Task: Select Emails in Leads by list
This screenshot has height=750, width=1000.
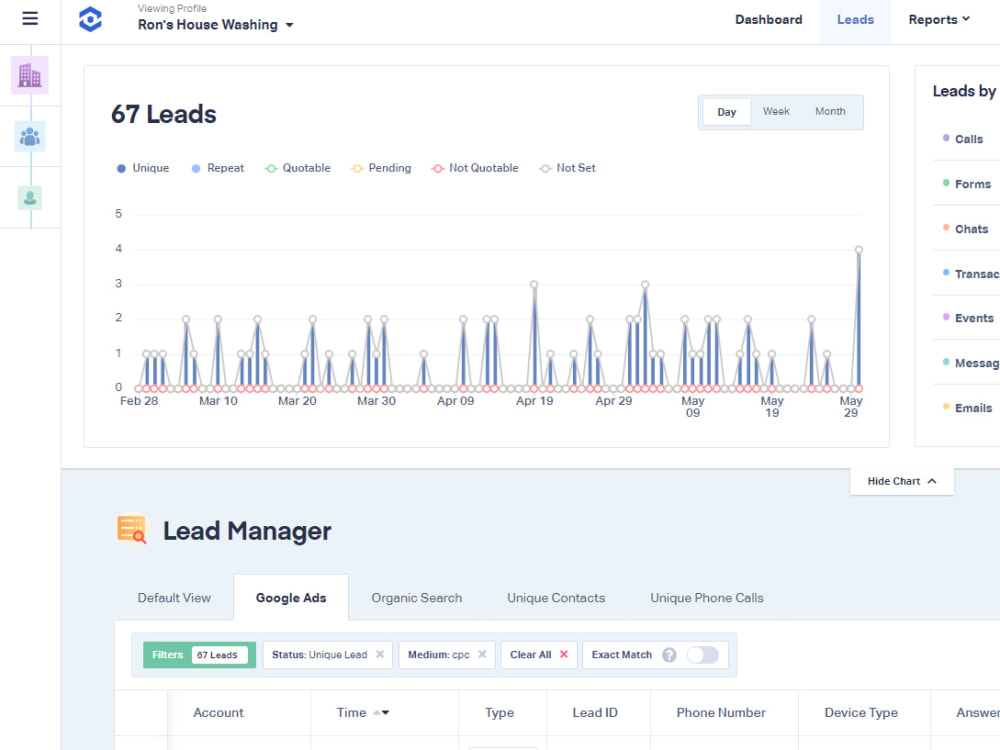Action: click(973, 408)
